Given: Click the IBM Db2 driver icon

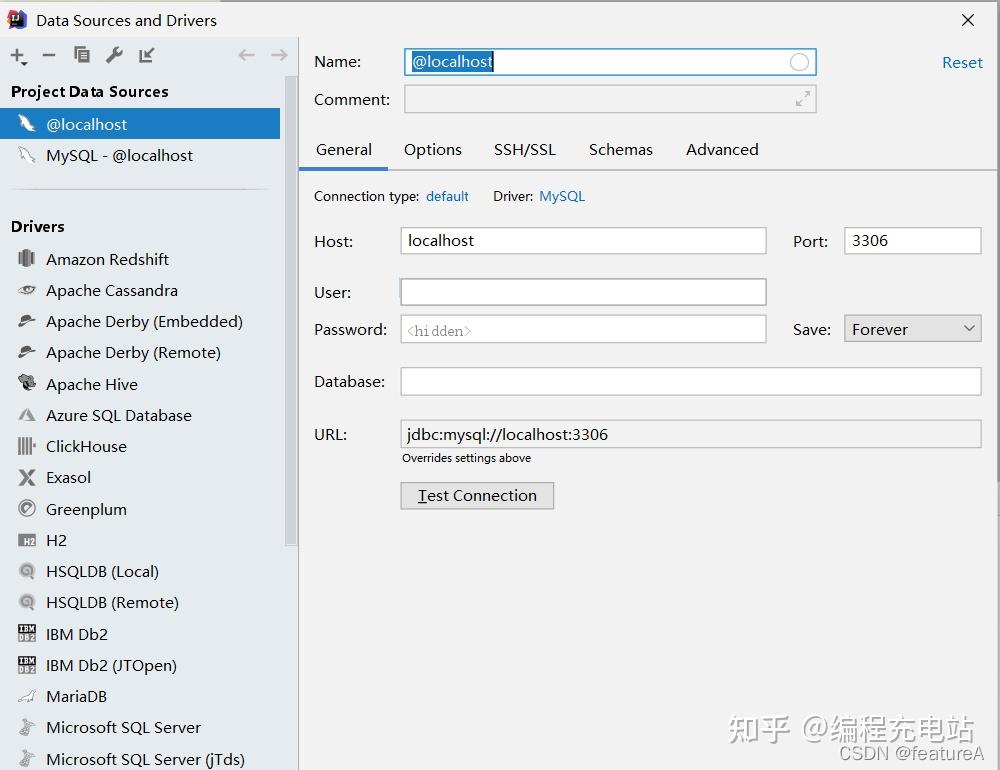Looking at the screenshot, I should click(x=27, y=633).
